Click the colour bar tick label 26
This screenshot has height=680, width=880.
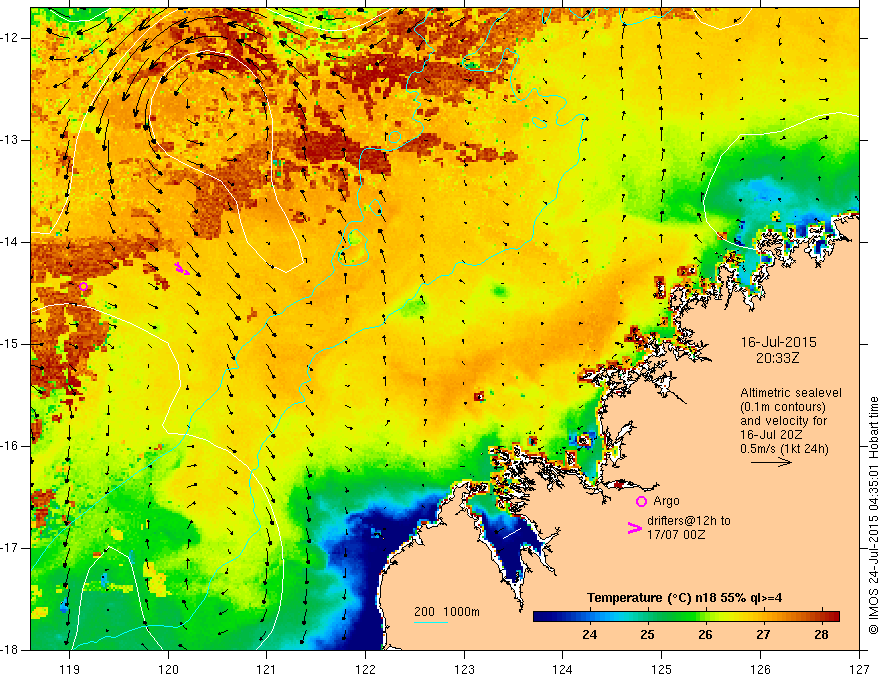pyautogui.click(x=705, y=635)
